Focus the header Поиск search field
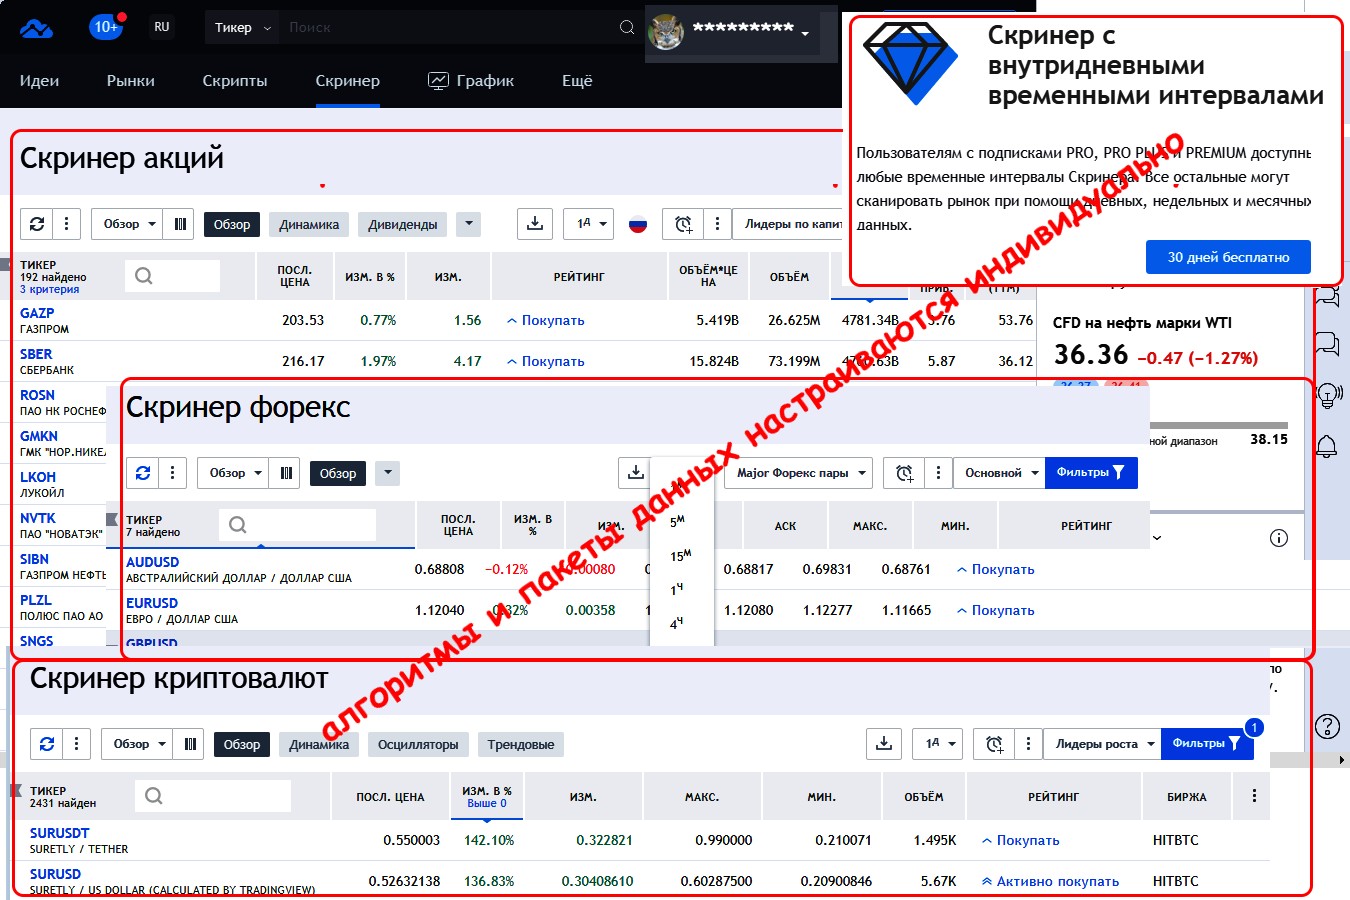1350x900 pixels. [x=450, y=28]
